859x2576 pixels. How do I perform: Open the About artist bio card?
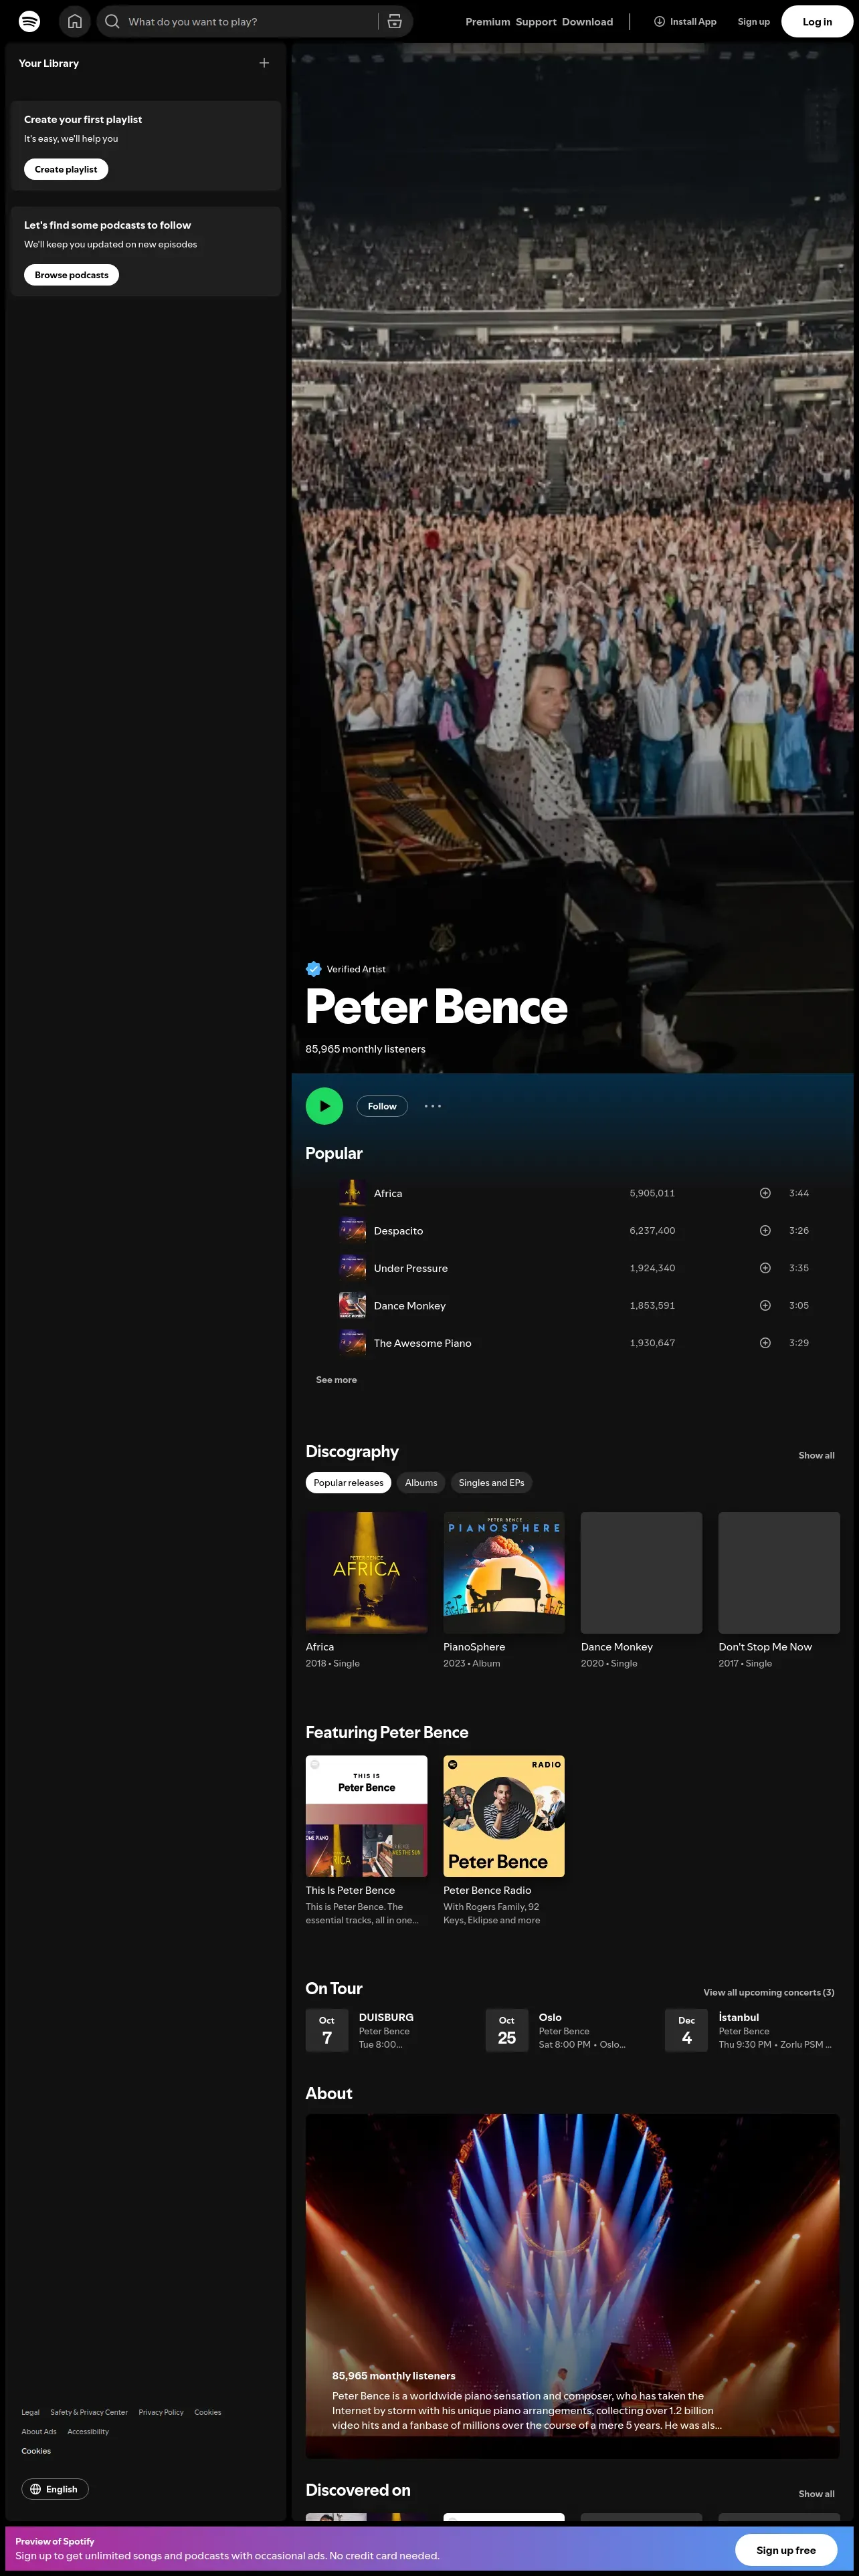pos(572,2285)
